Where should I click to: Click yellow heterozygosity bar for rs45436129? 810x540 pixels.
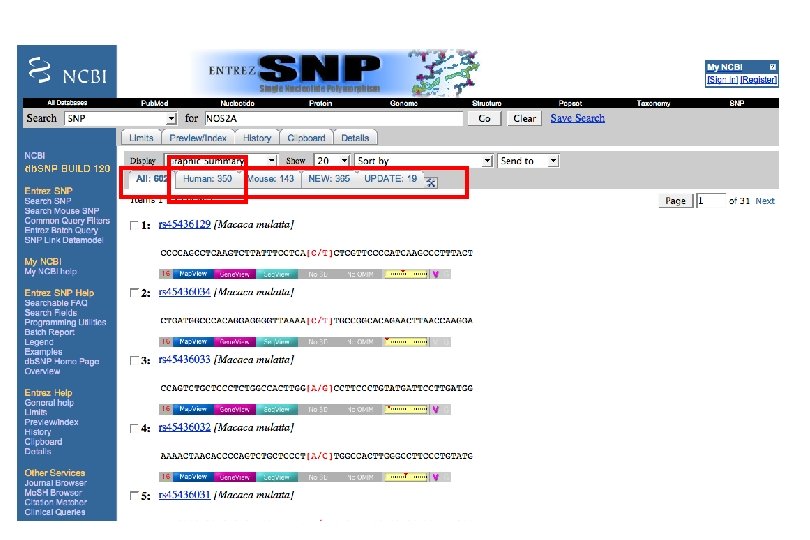406,274
